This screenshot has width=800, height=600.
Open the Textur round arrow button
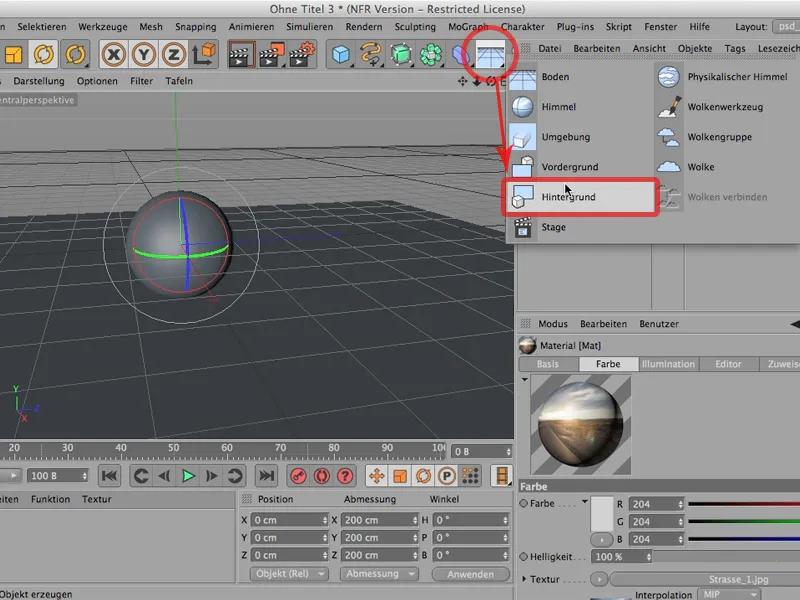tap(599, 579)
